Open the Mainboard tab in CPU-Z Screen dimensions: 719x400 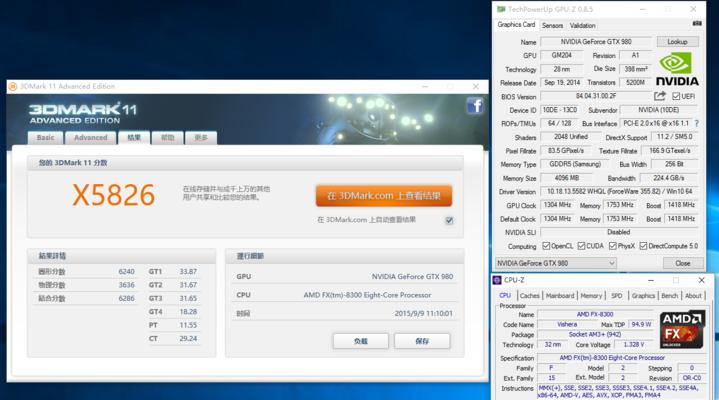(560, 296)
